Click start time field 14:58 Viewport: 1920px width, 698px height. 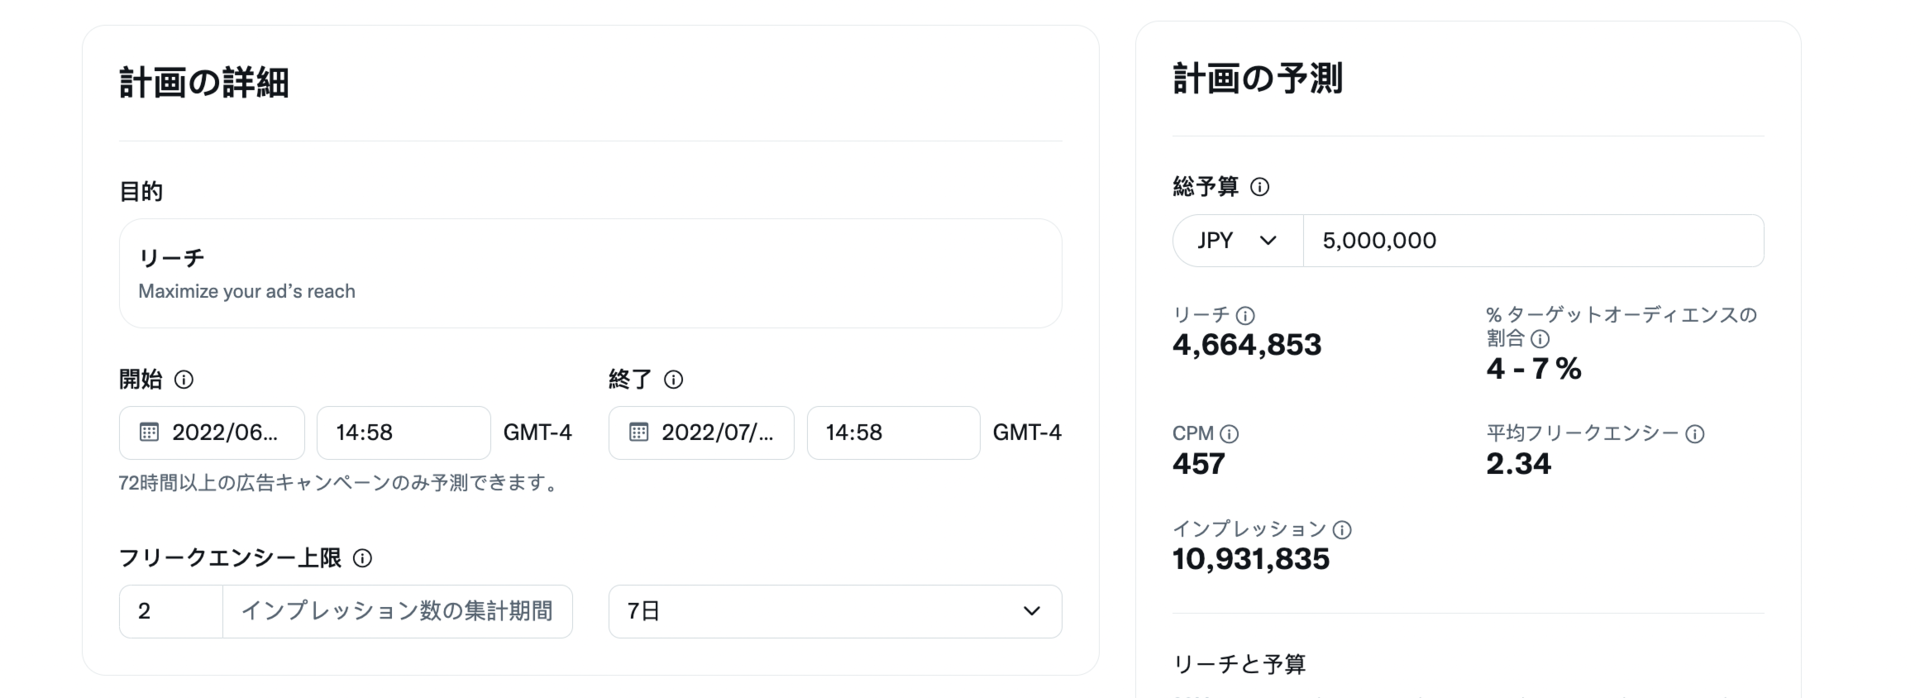point(404,432)
